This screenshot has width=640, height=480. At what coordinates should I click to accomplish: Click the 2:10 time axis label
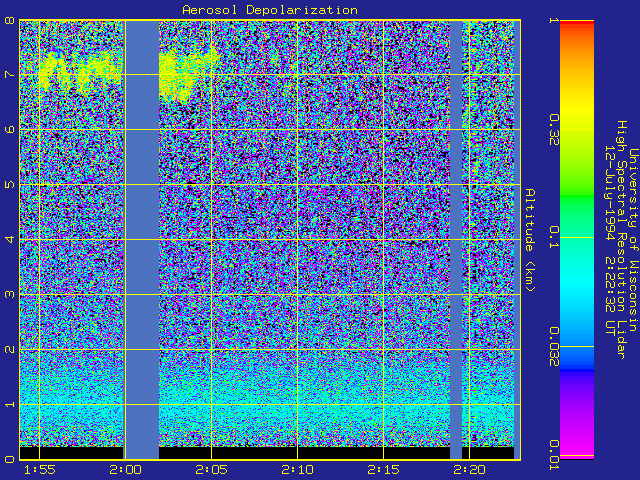298,470
